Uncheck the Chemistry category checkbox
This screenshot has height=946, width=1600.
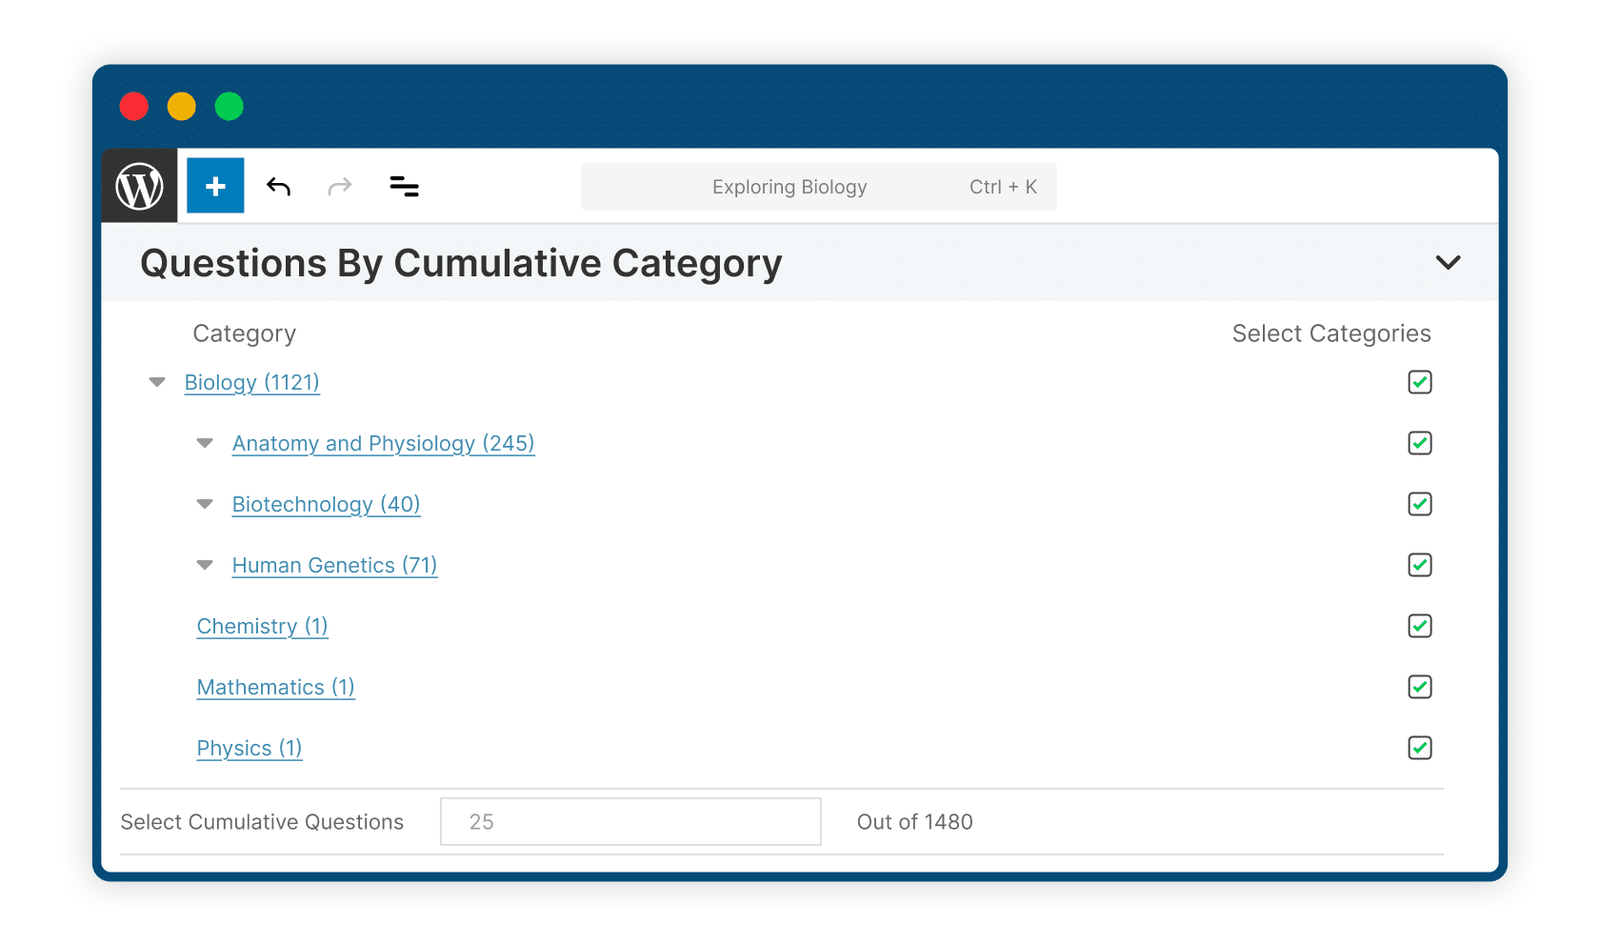(1420, 626)
